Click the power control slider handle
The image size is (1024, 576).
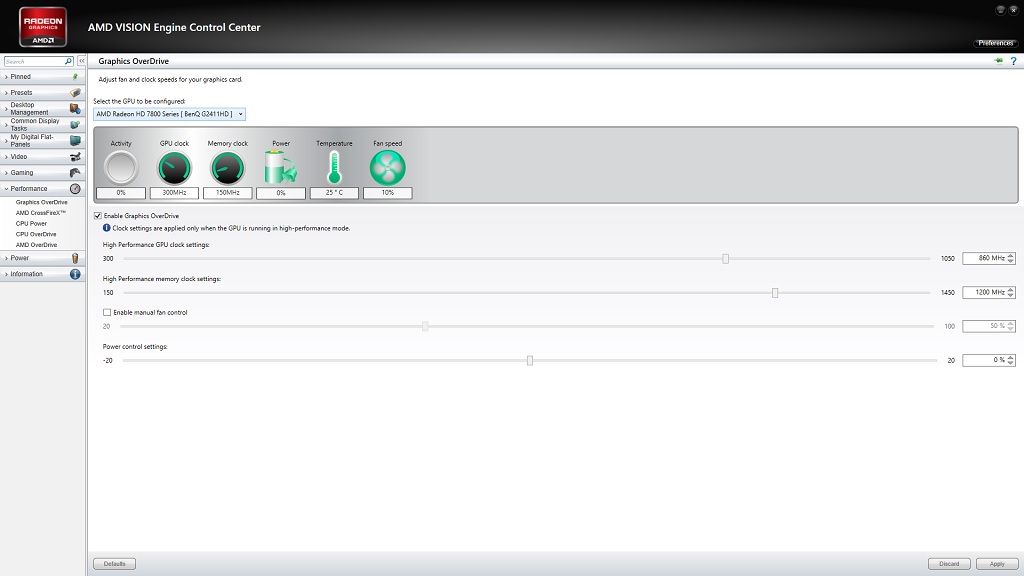point(530,360)
